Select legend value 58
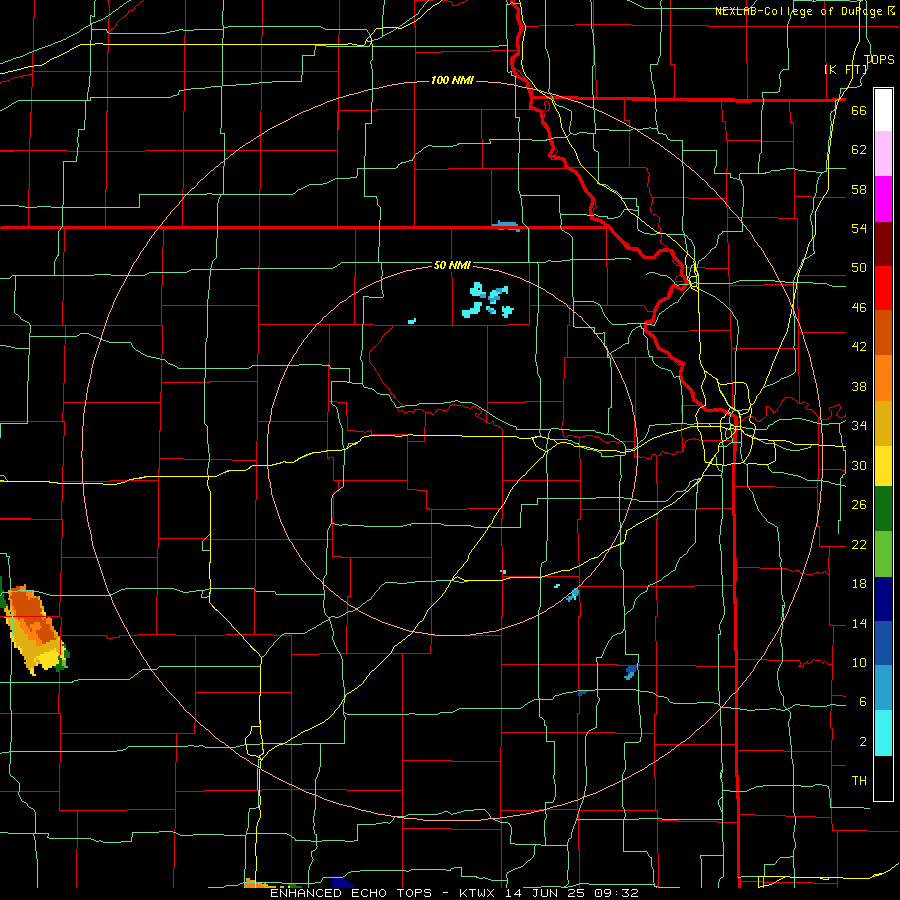The width and height of the screenshot is (900, 900). (859, 189)
